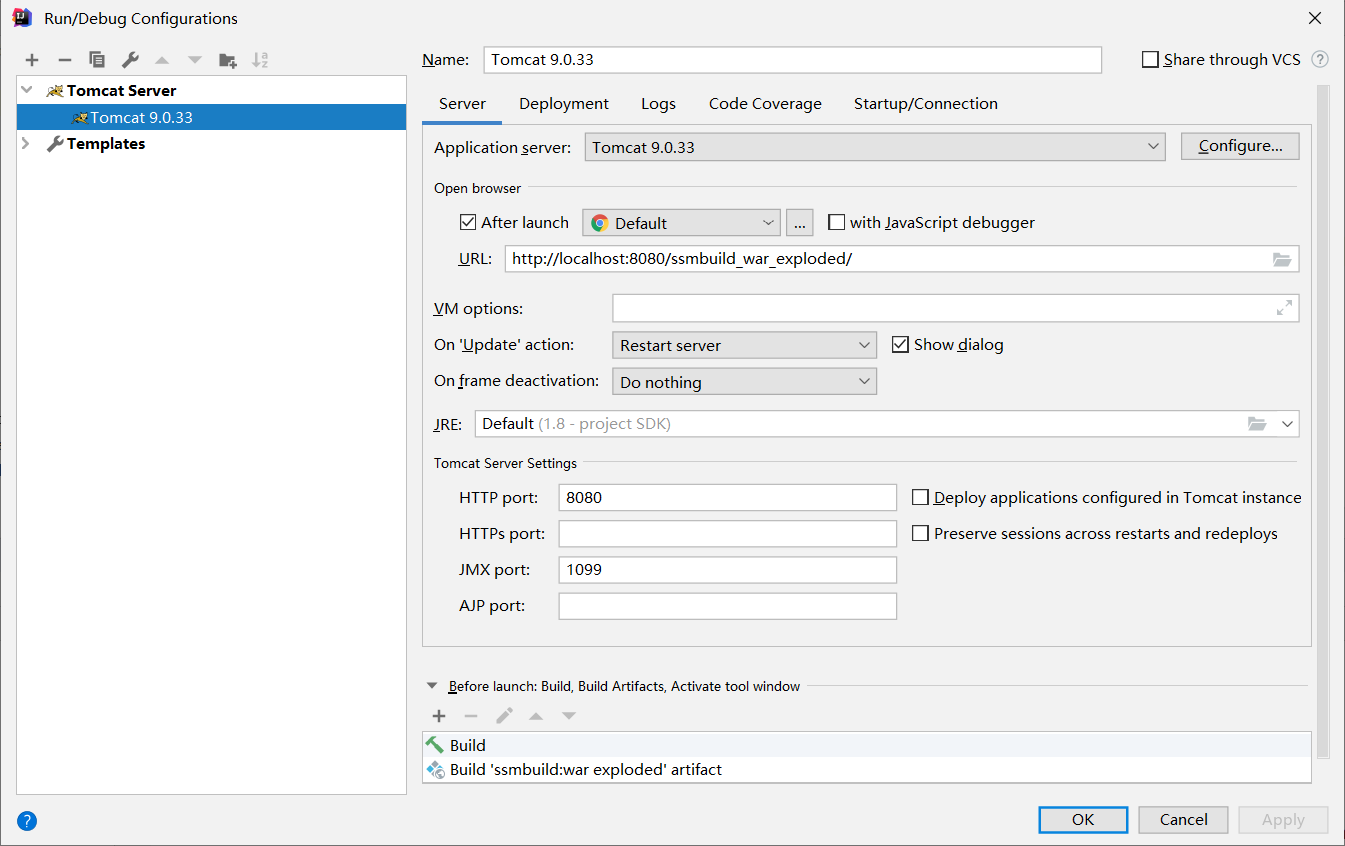Switch to the Deployment tab
This screenshot has height=846, width=1345.
(x=564, y=104)
